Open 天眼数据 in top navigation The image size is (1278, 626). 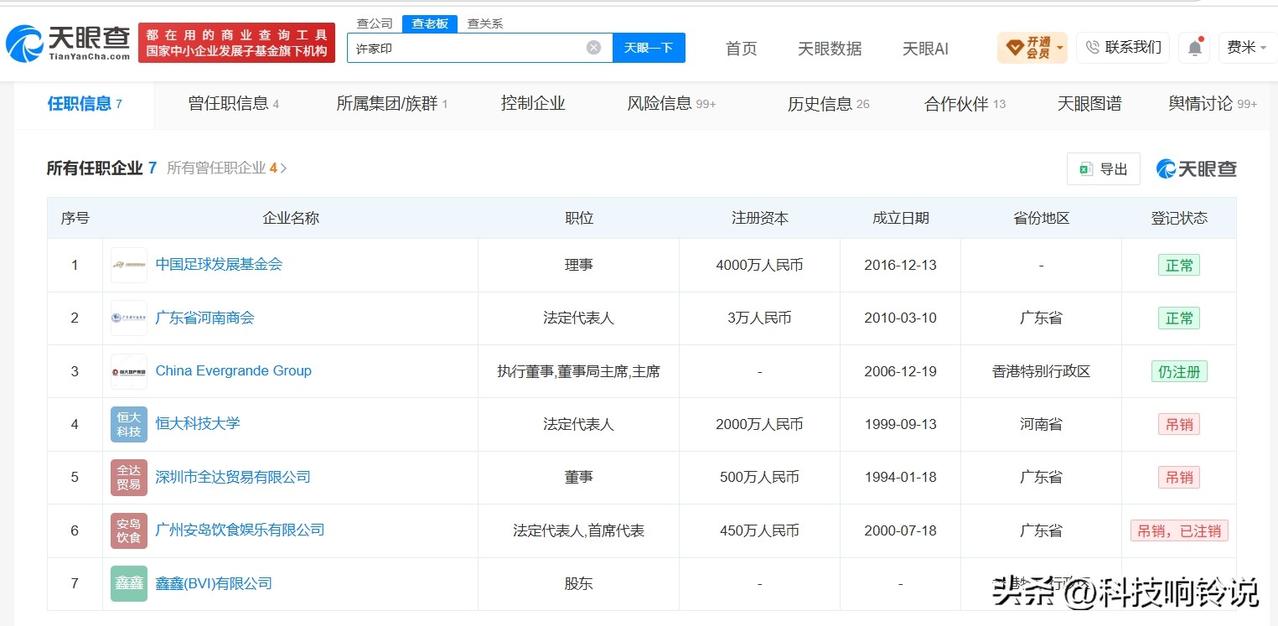[829, 48]
